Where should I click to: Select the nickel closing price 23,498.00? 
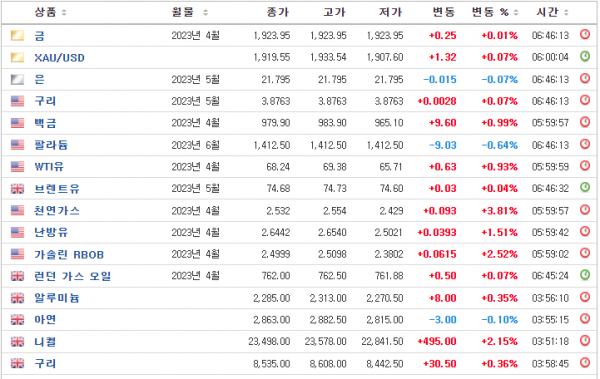269,341
